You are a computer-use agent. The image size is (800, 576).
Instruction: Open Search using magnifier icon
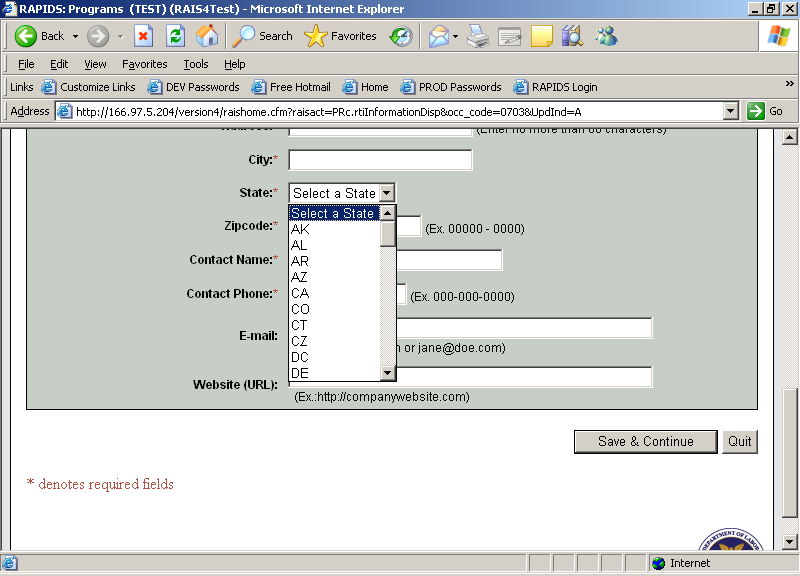coord(243,36)
